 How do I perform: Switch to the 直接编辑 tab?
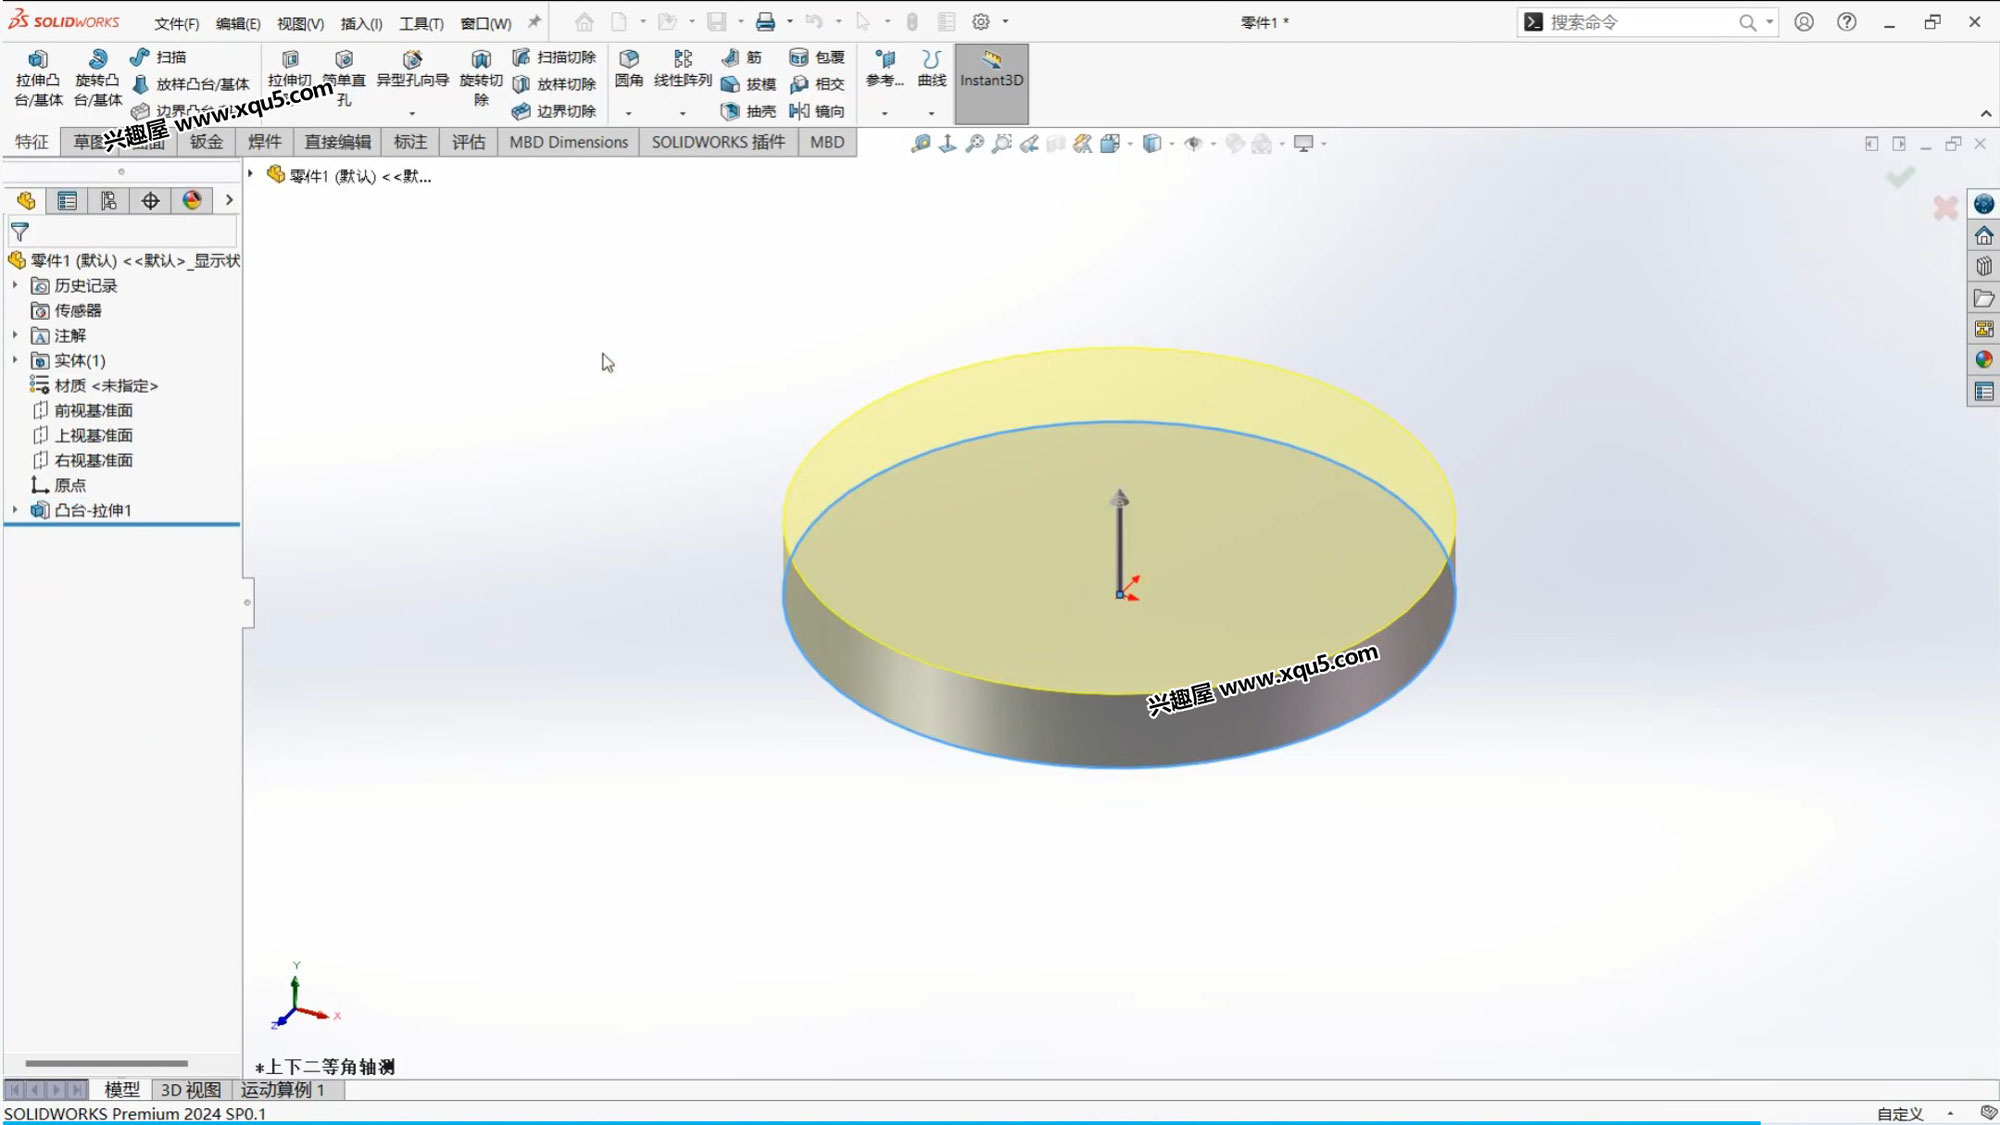(x=337, y=141)
